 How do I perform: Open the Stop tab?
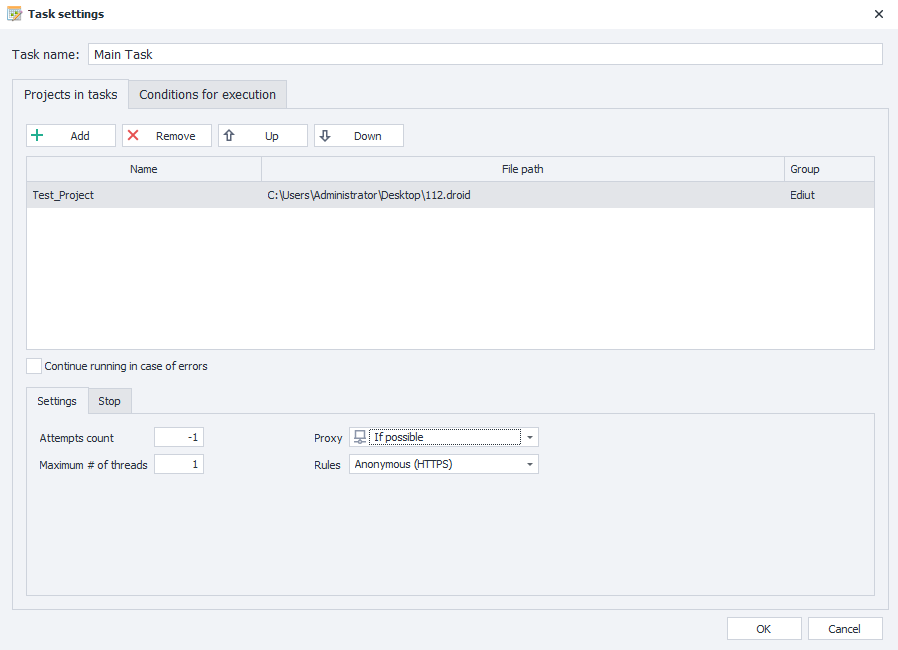click(x=109, y=400)
